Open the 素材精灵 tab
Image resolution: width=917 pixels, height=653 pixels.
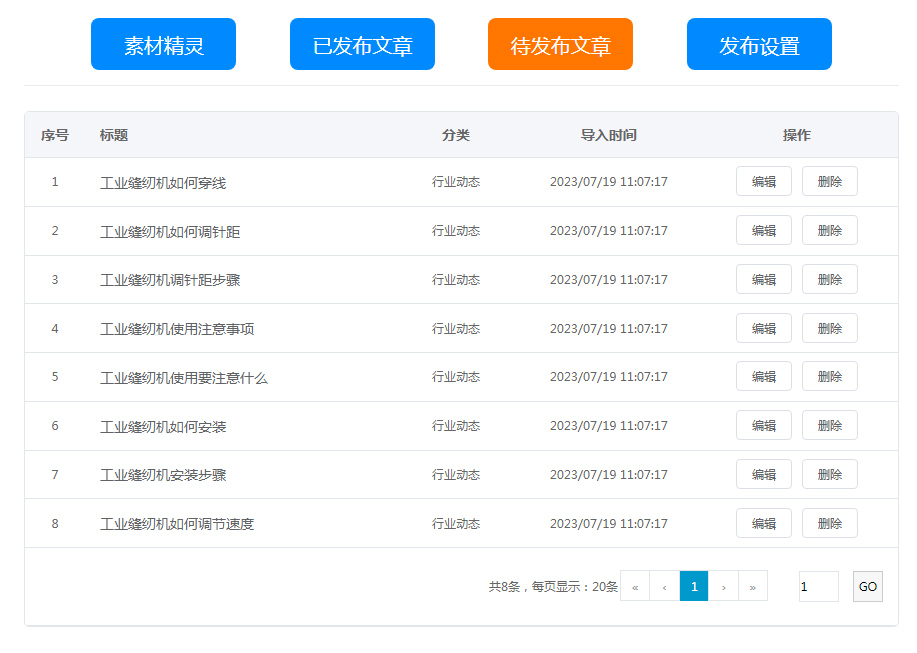(163, 45)
